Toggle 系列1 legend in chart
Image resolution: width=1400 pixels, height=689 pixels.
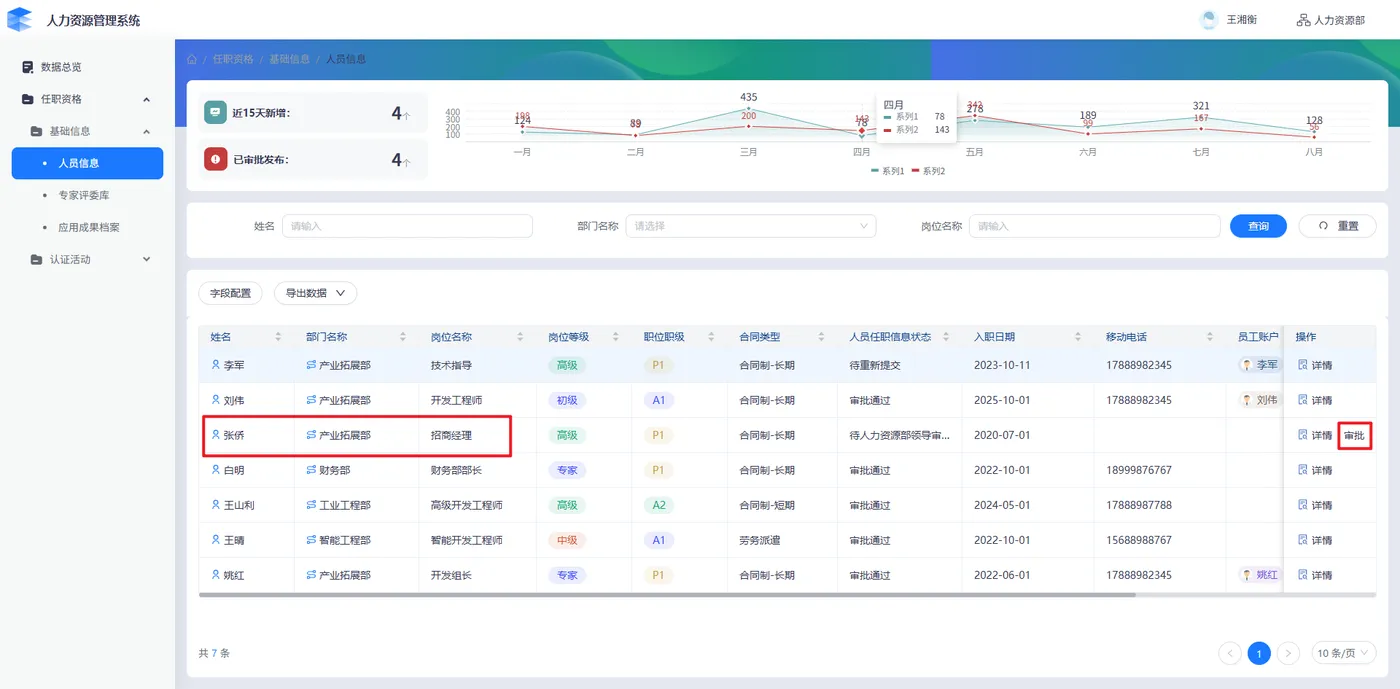pos(888,171)
